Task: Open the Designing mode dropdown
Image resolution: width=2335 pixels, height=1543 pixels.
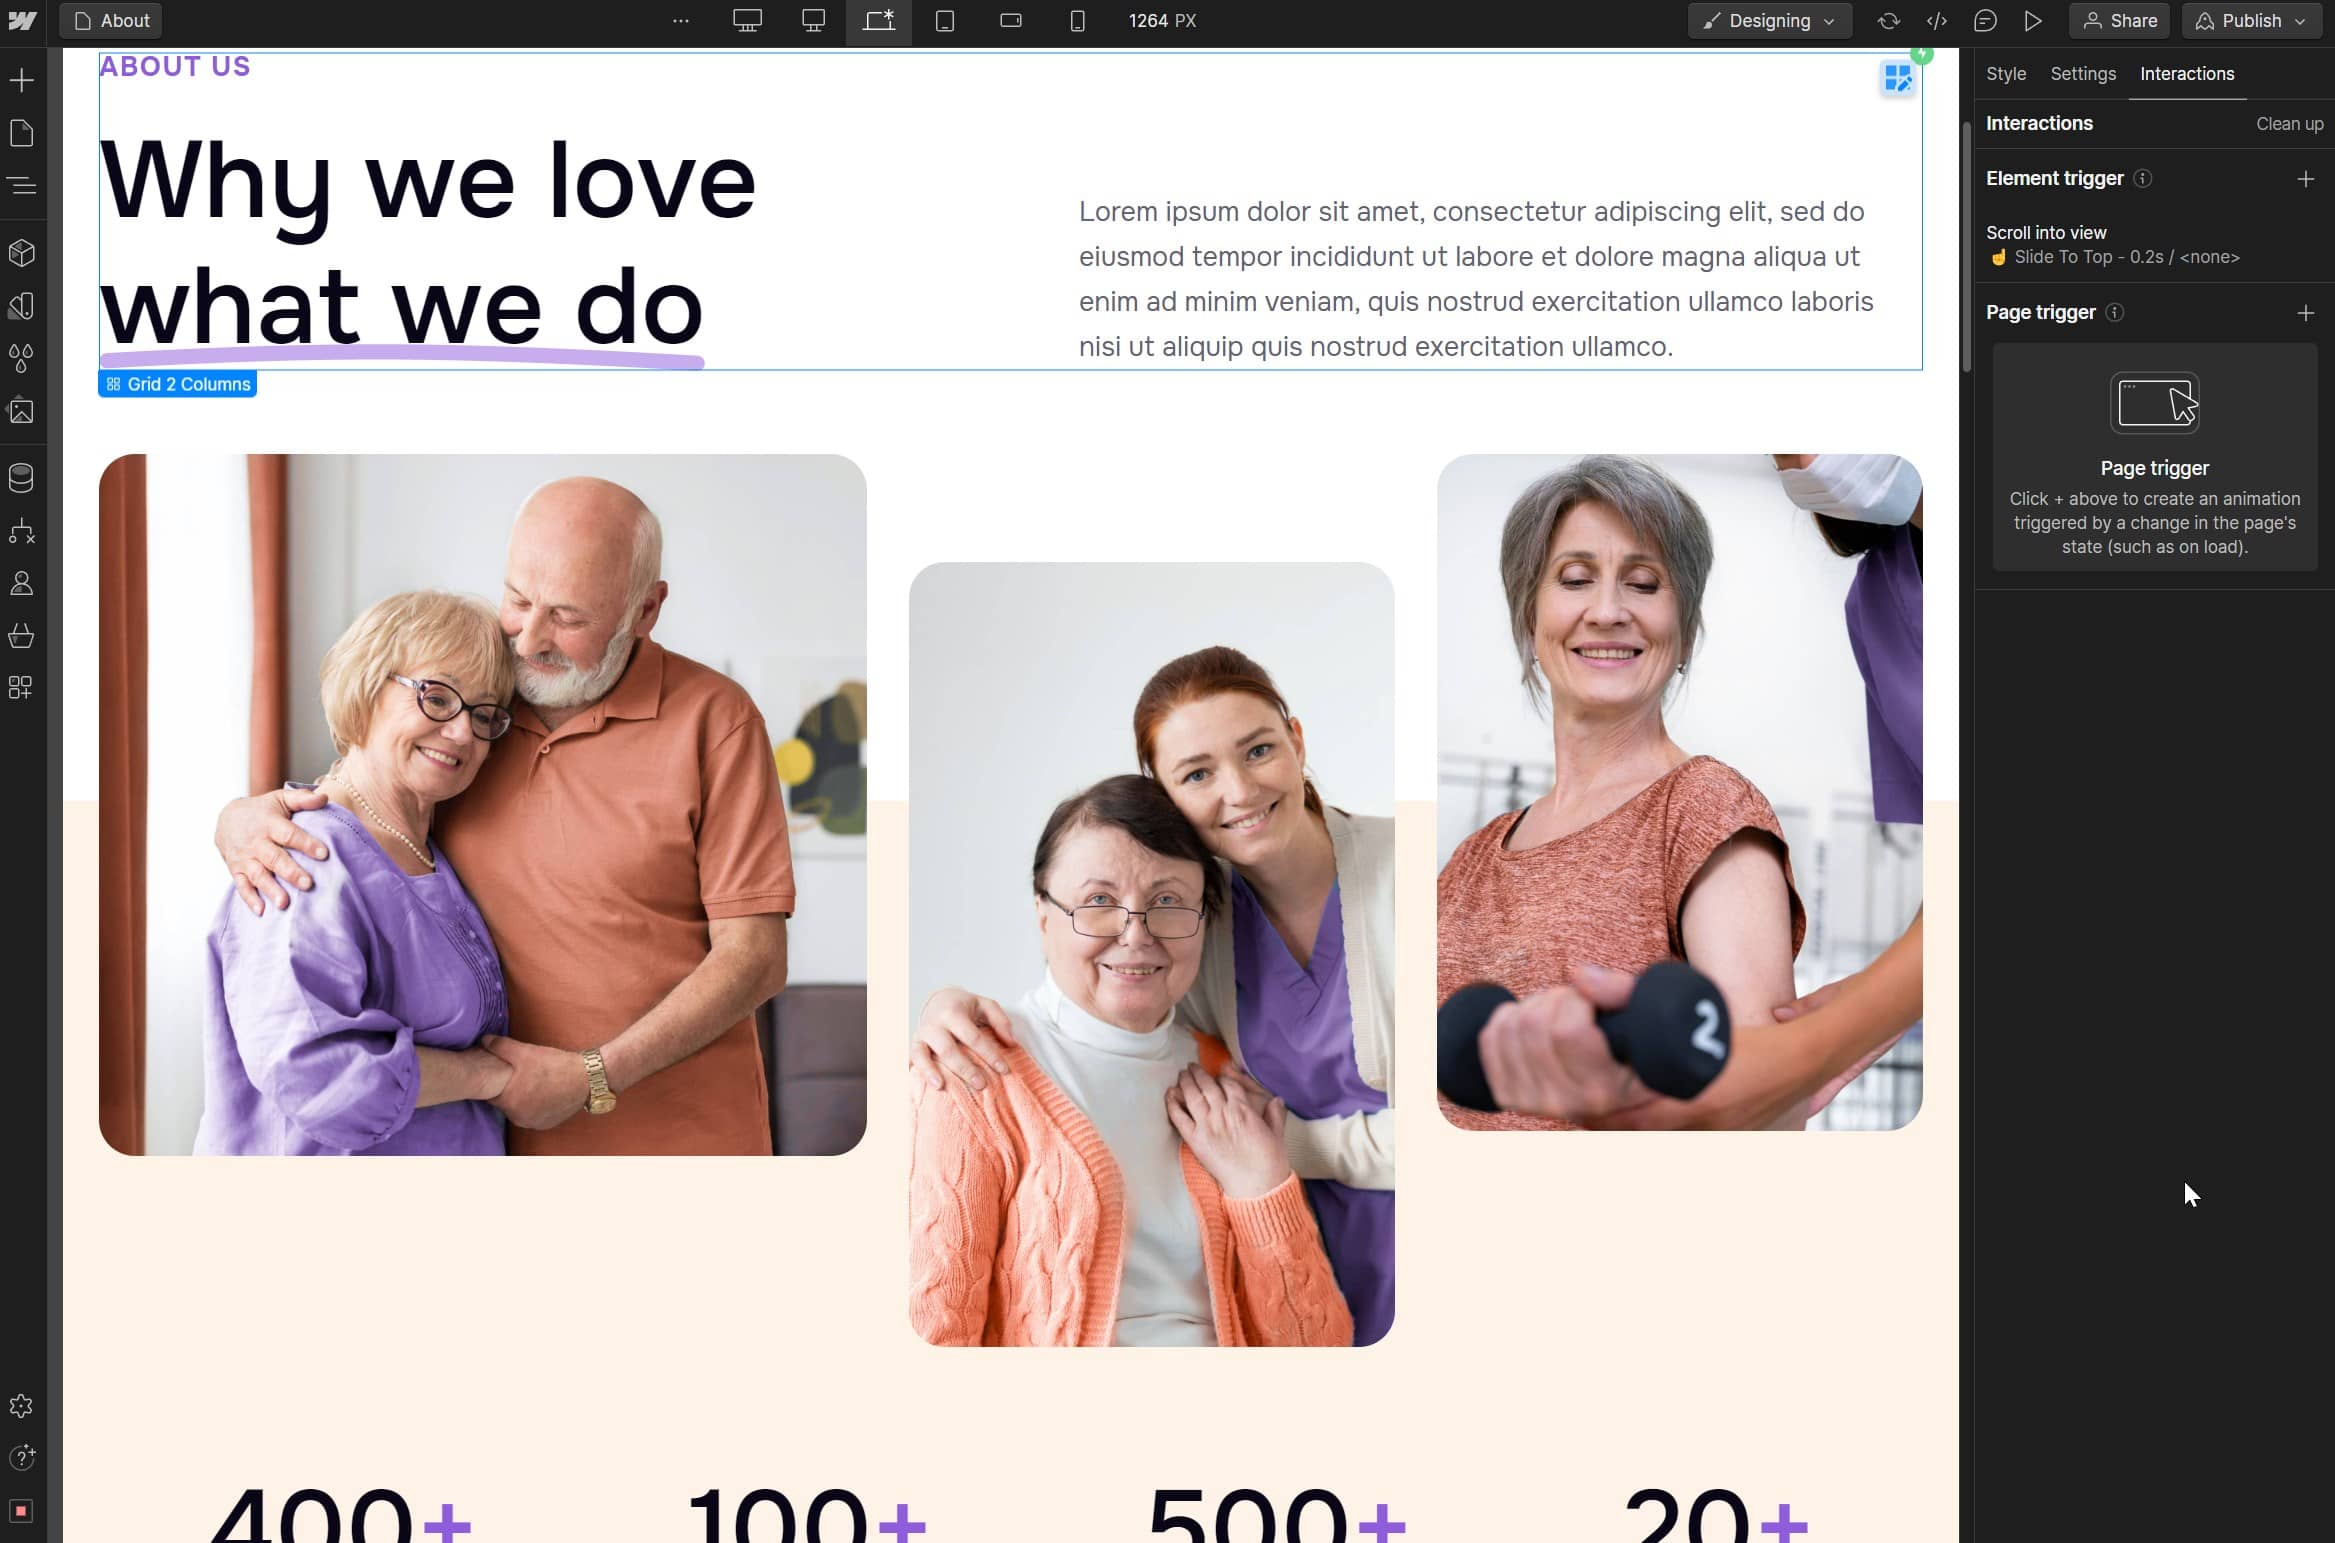Action: [x=1769, y=20]
